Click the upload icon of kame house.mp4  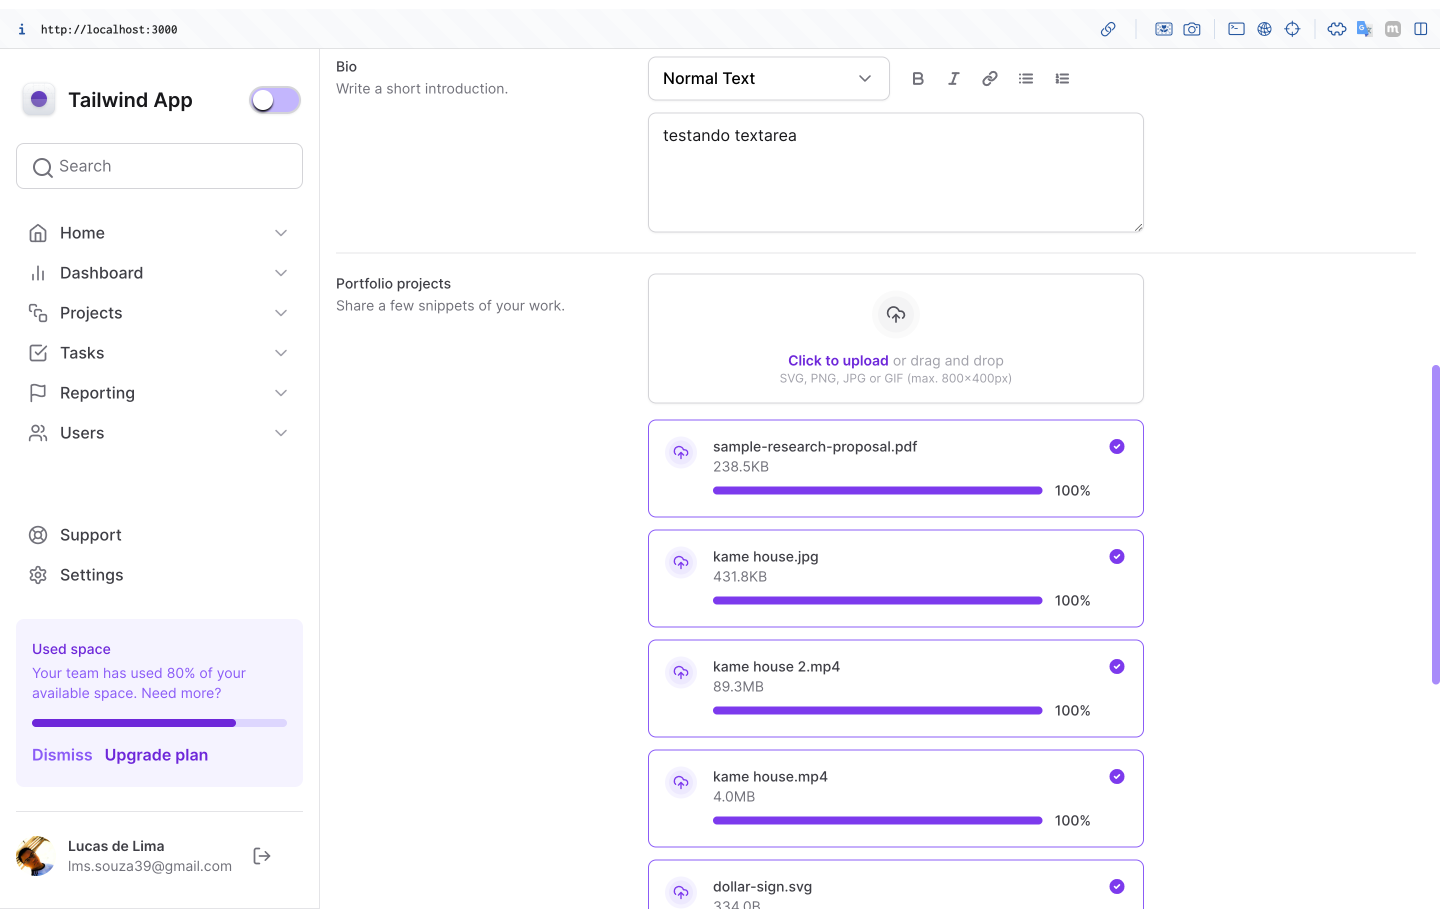tap(681, 783)
